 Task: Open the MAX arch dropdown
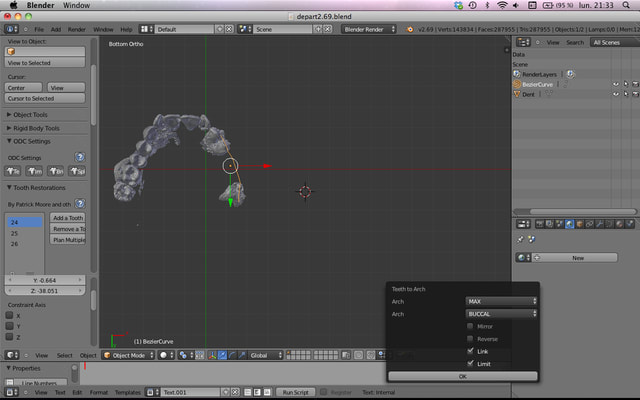[x=501, y=301]
